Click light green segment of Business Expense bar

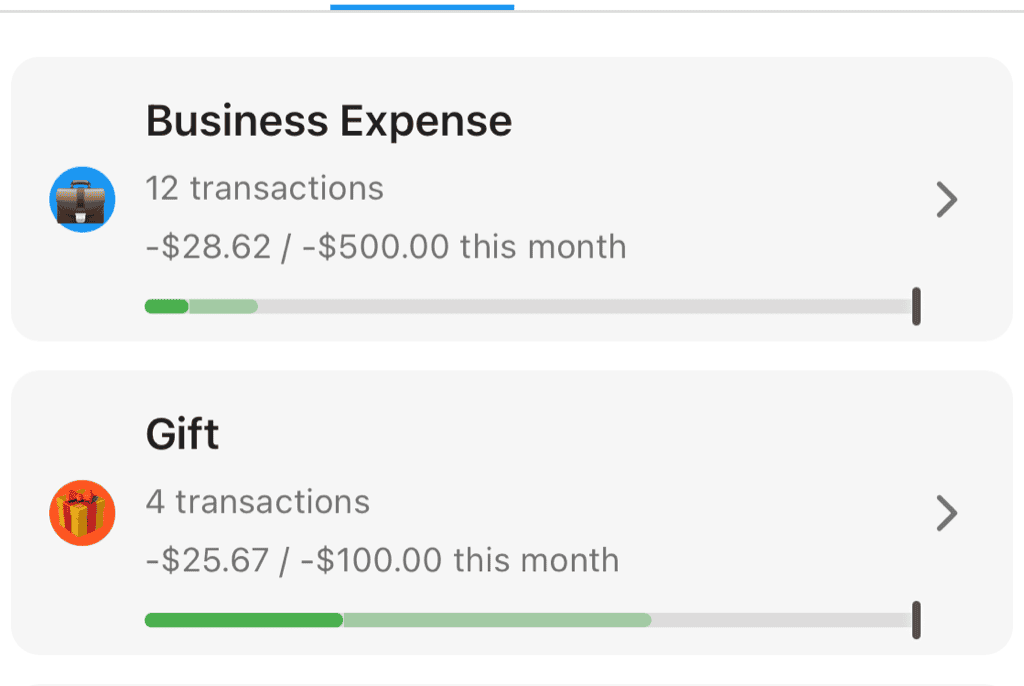(x=223, y=306)
